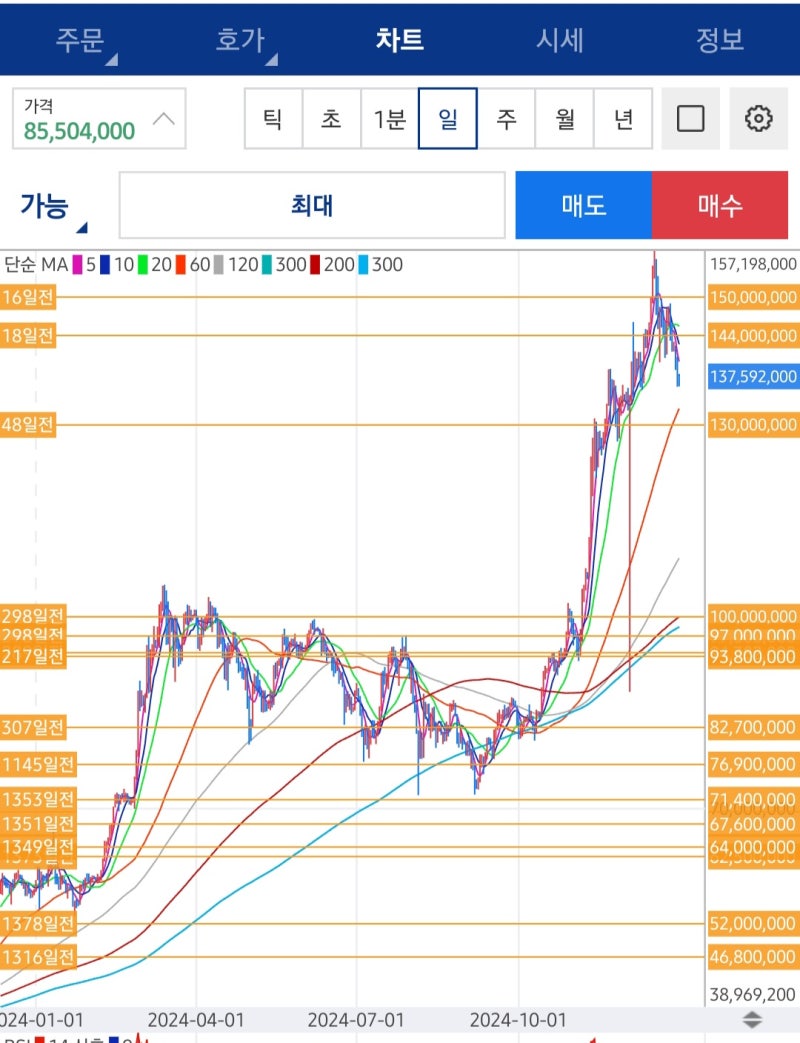Click the 2024-07-01 date axis label
Screen dimensions: 800x1043
click(x=356, y=1020)
